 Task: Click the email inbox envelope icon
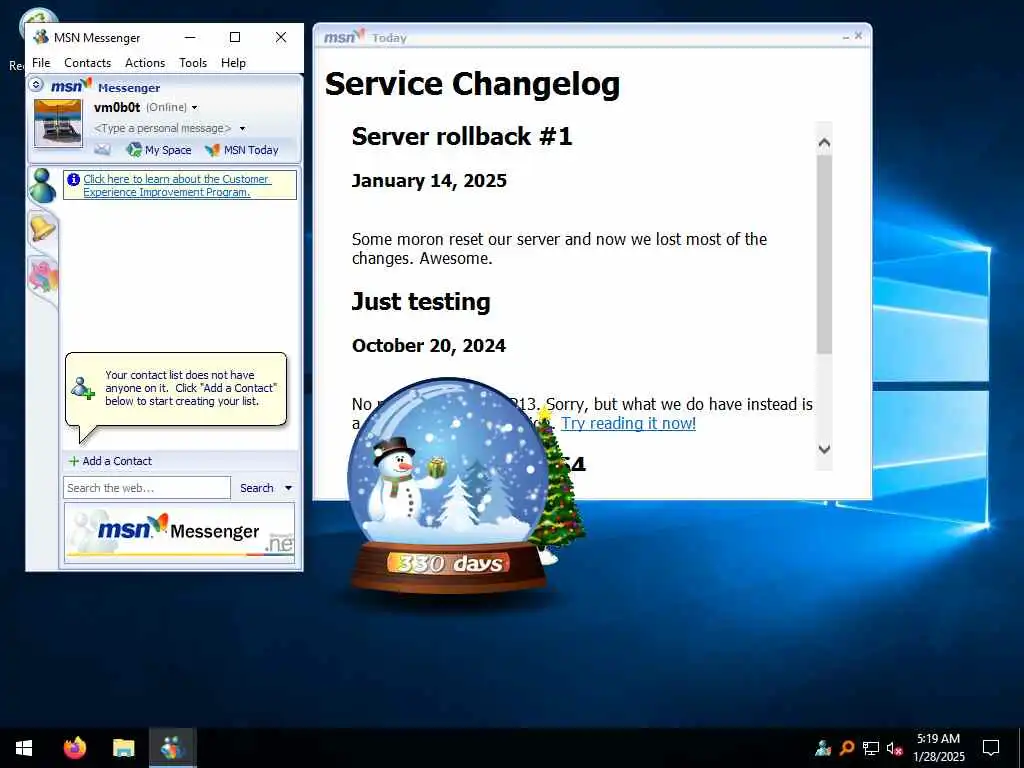tap(103, 150)
